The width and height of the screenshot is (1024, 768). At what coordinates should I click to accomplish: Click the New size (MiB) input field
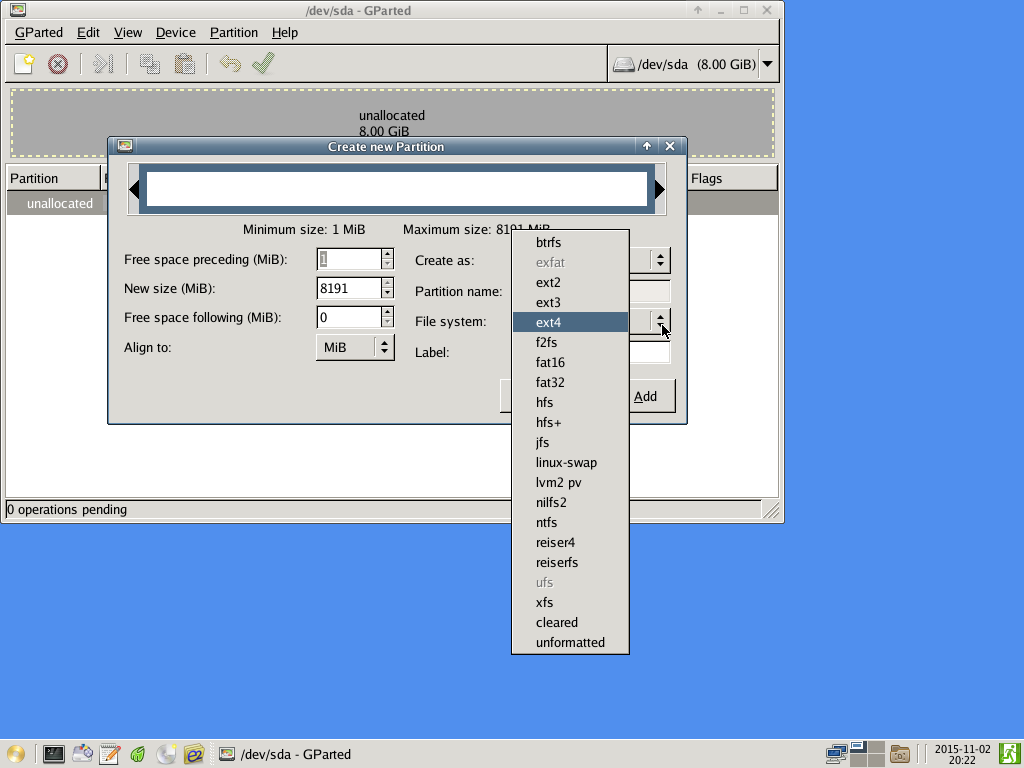[x=348, y=288]
